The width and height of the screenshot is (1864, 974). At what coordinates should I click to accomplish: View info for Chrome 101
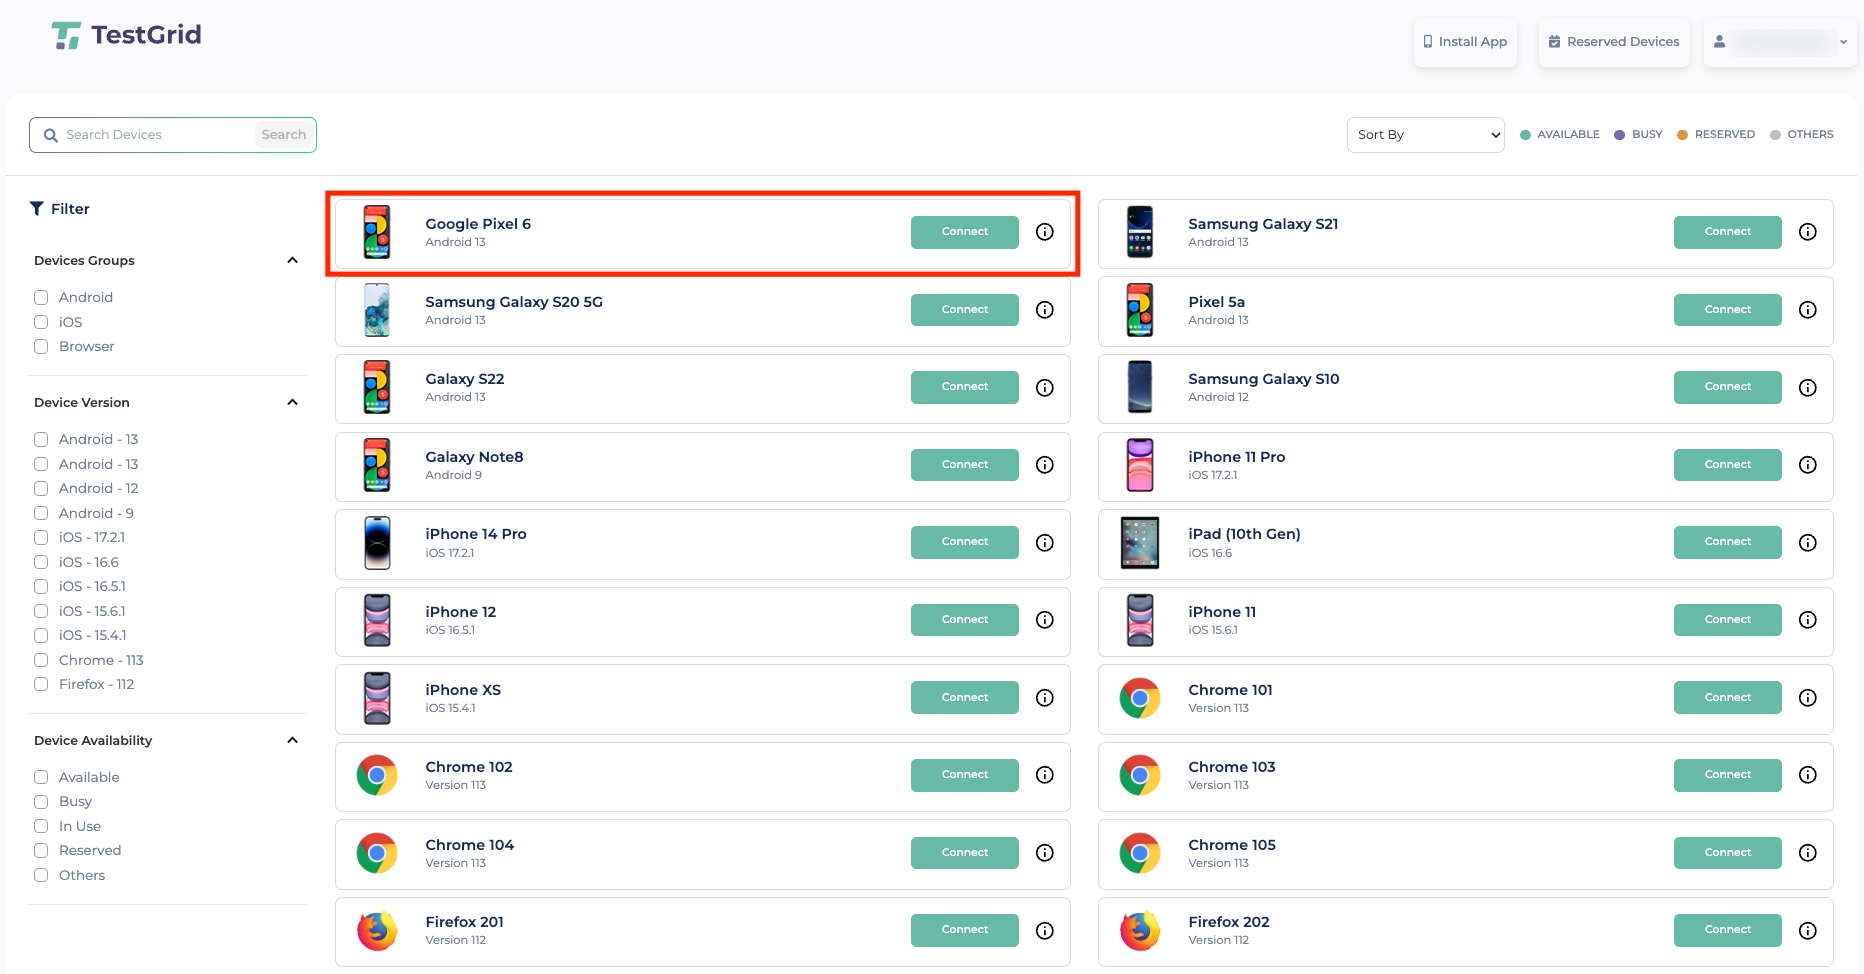pyautogui.click(x=1808, y=698)
